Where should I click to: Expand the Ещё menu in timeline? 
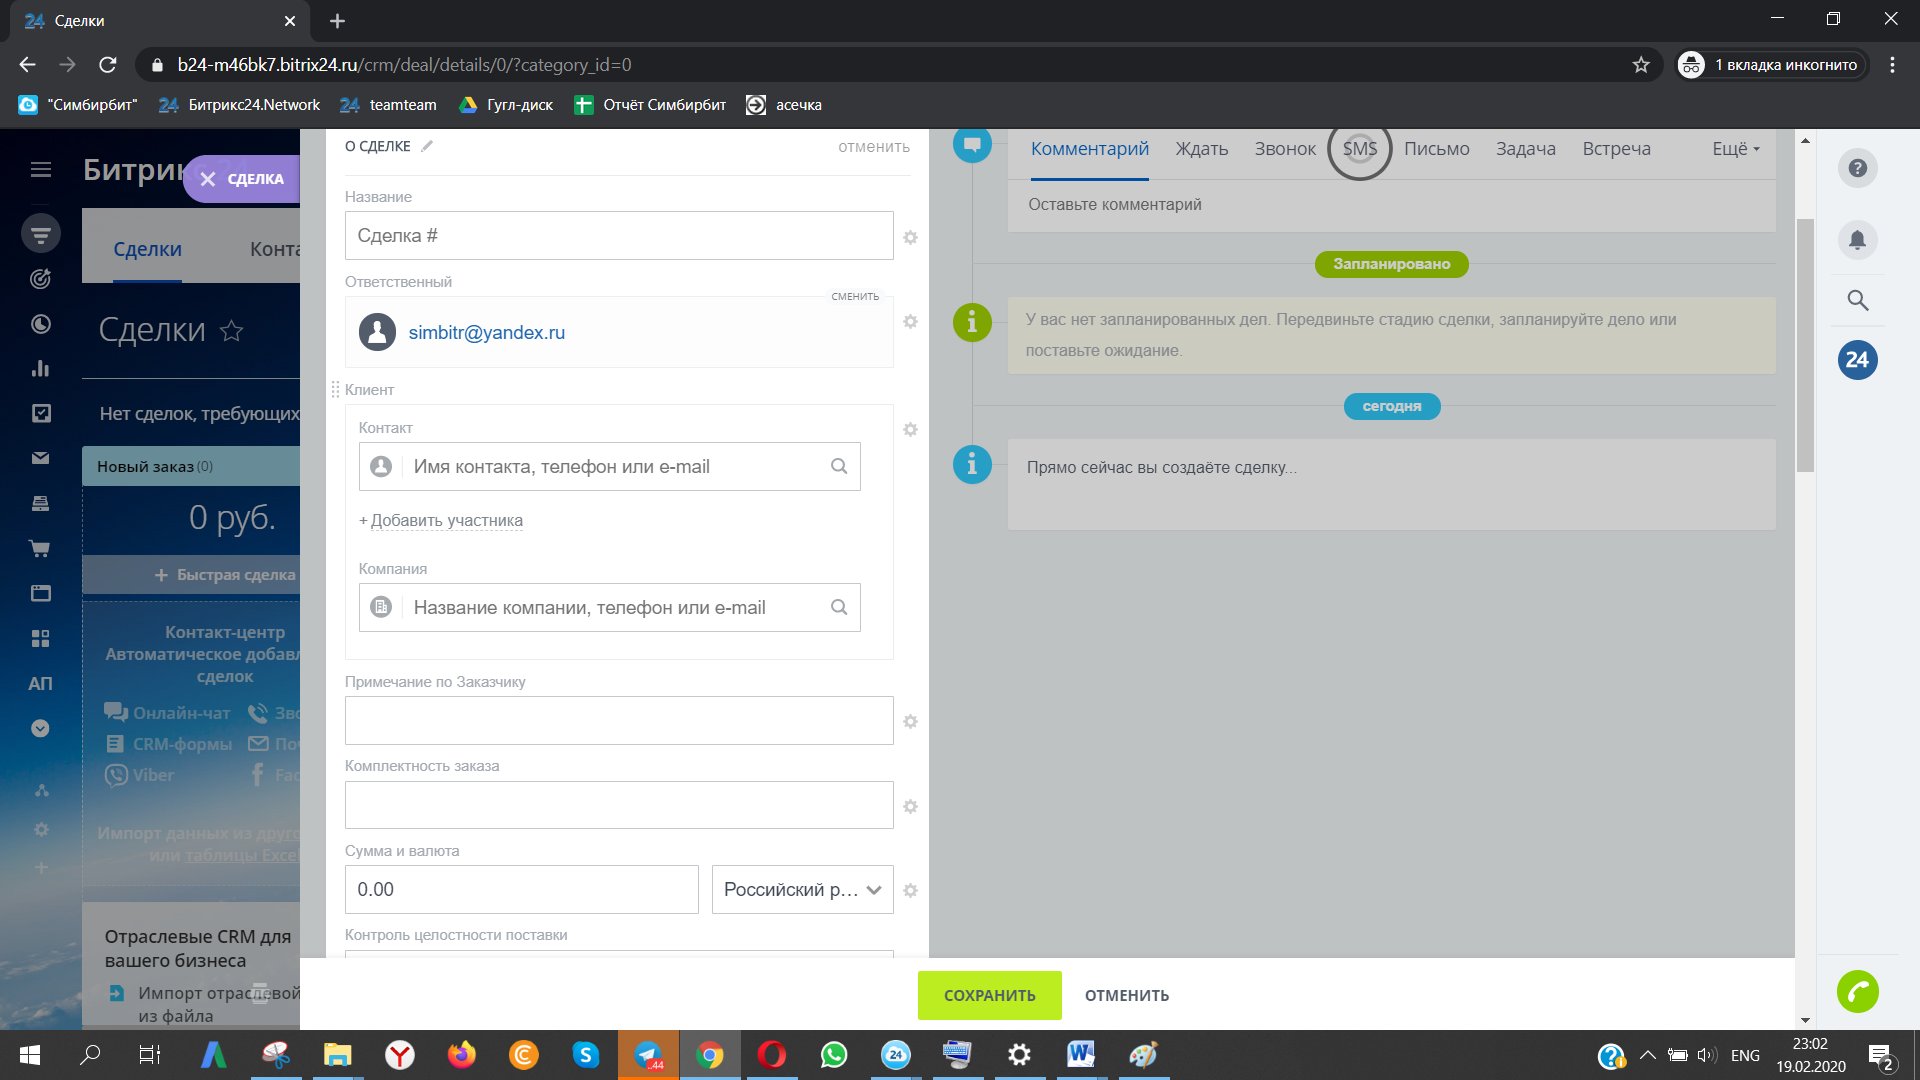click(1735, 149)
